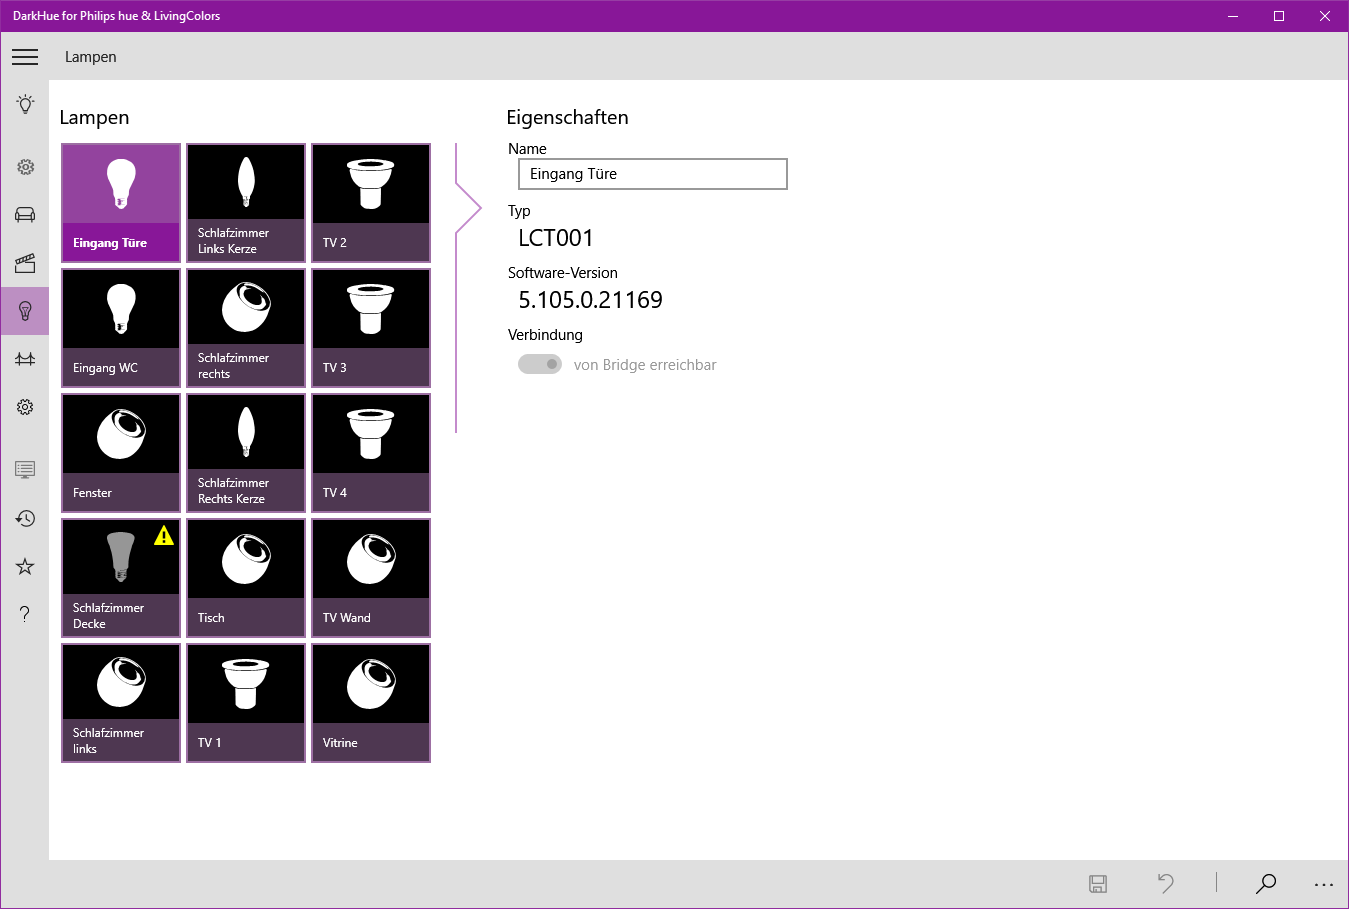Select the 'Schlafzimmer Decke' lamp with warning
Image resolution: width=1349 pixels, height=909 pixels.
click(x=121, y=578)
